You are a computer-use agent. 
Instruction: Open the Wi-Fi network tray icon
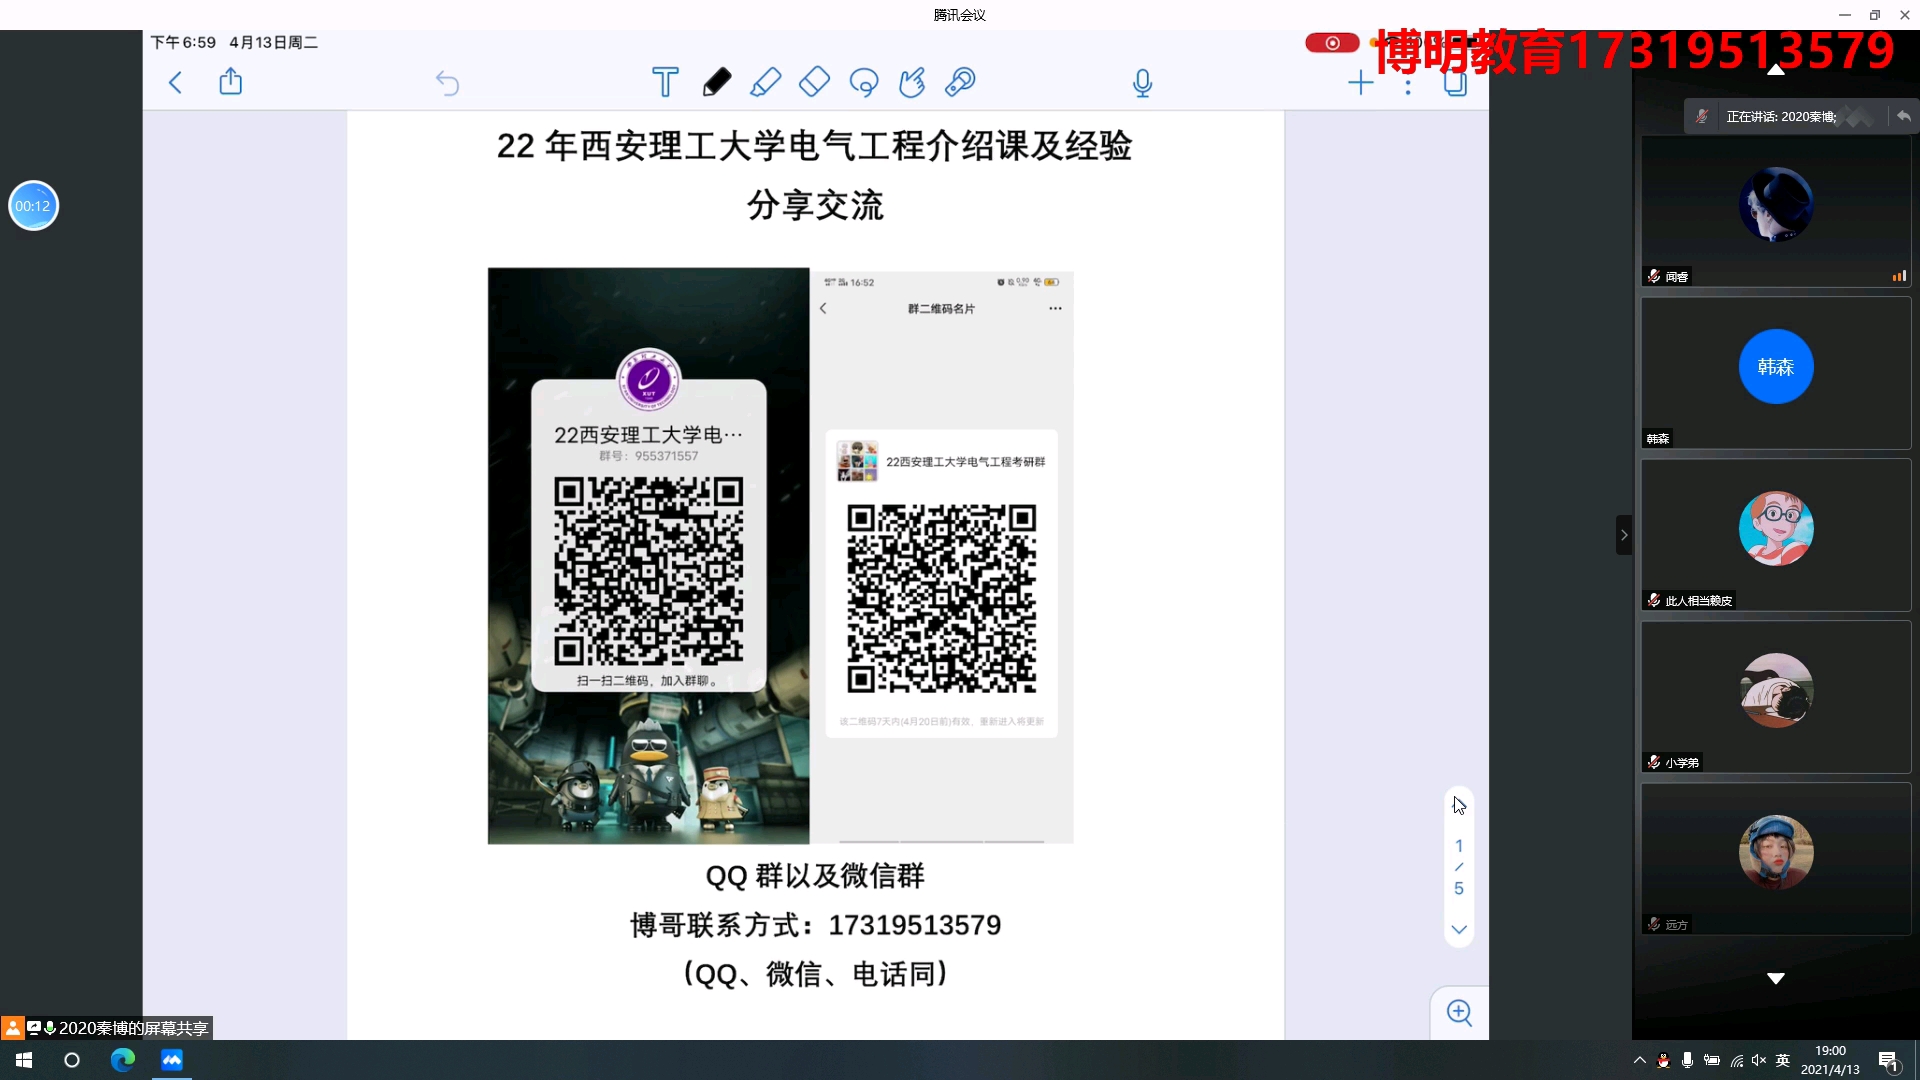click(1737, 1060)
